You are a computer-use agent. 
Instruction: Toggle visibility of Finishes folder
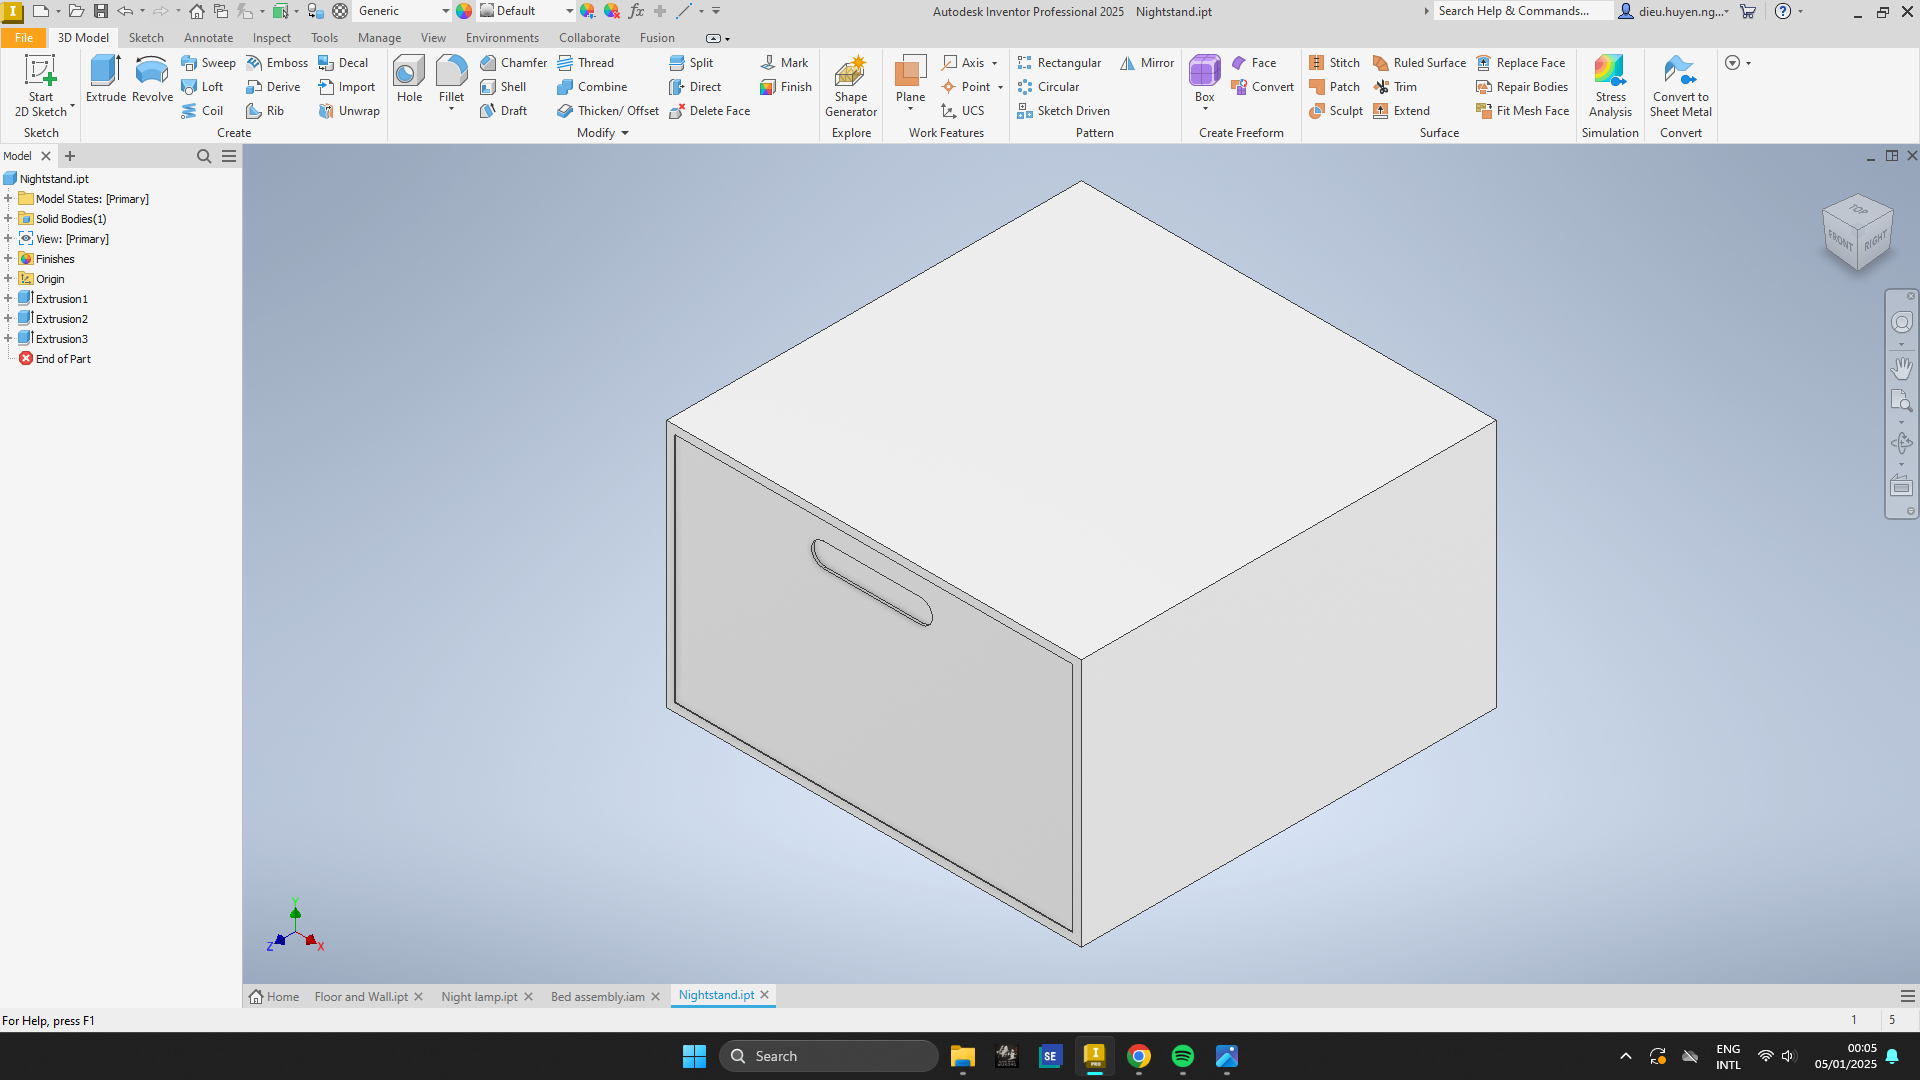(9, 258)
